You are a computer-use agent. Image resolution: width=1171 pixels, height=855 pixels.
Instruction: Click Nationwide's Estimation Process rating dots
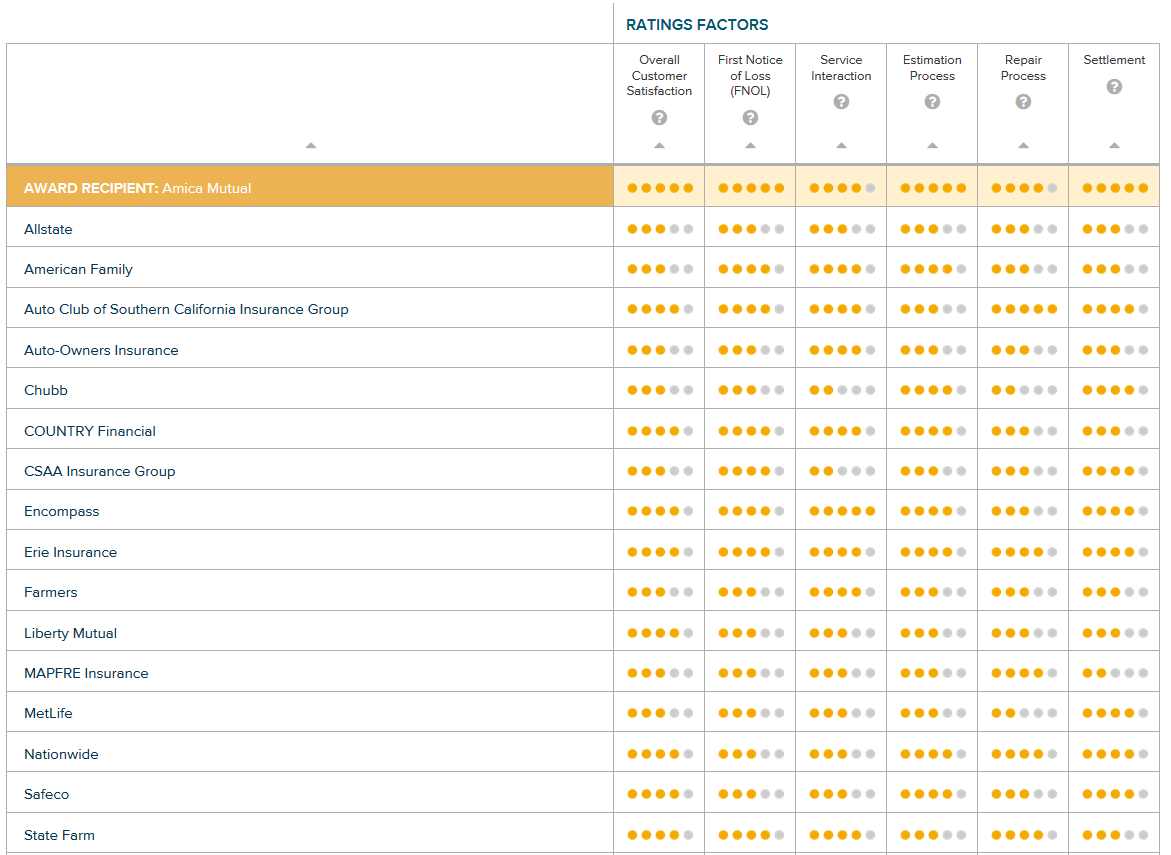(x=933, y=754)
